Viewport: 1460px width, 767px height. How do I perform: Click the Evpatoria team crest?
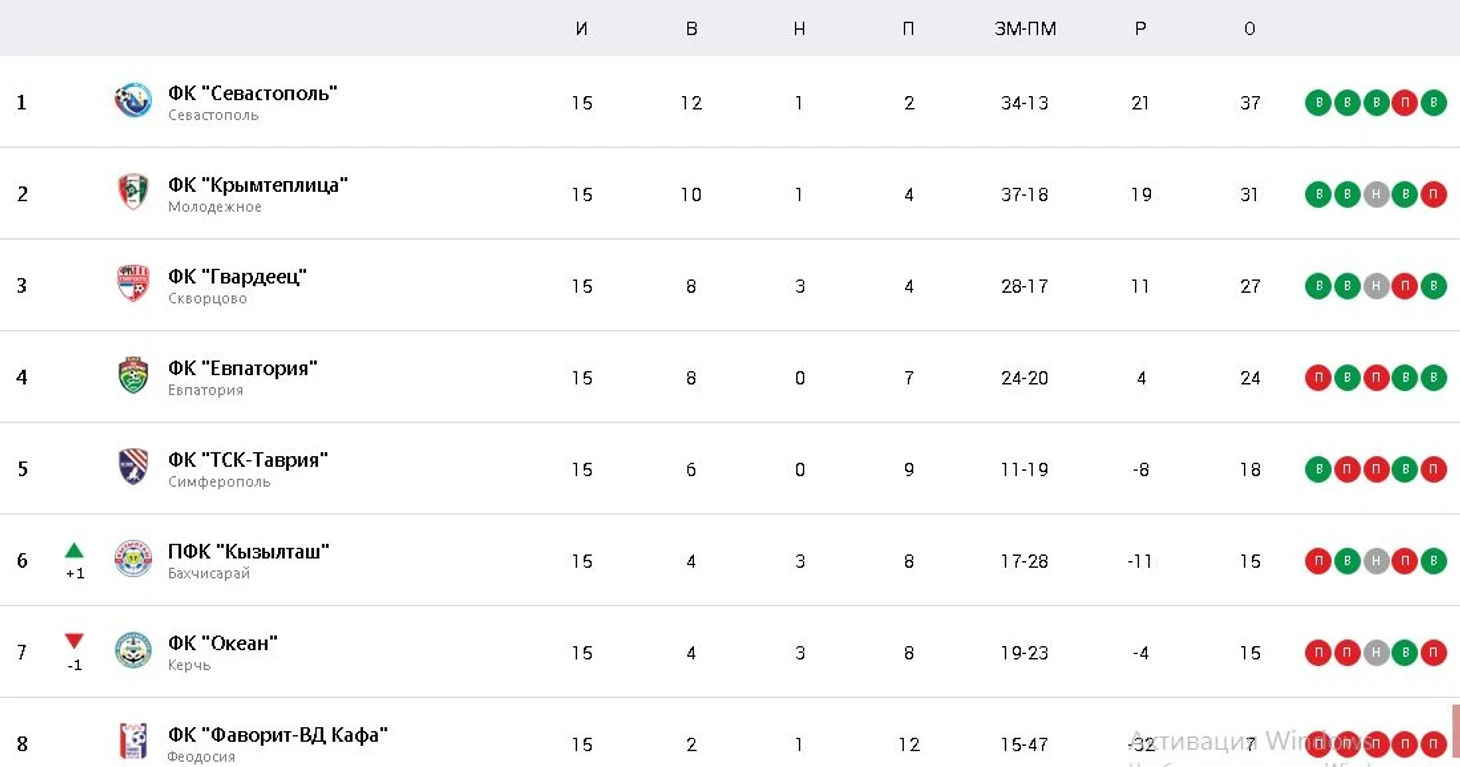[133, 376]
